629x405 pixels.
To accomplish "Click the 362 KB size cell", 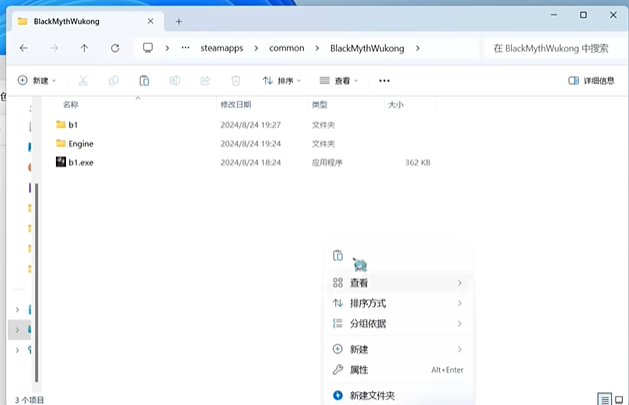I will pos(418,162).
